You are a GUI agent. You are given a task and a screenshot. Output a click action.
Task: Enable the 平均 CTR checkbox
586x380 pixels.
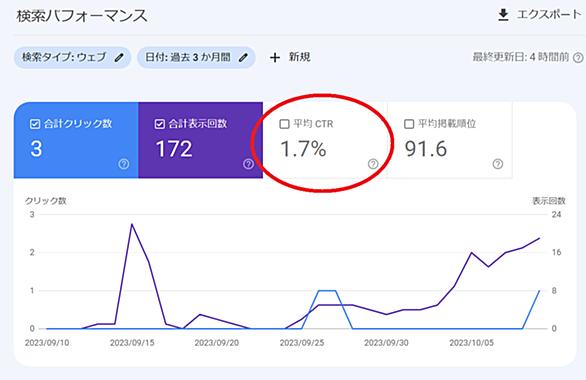pyautogui.click(x=284, y=124)
